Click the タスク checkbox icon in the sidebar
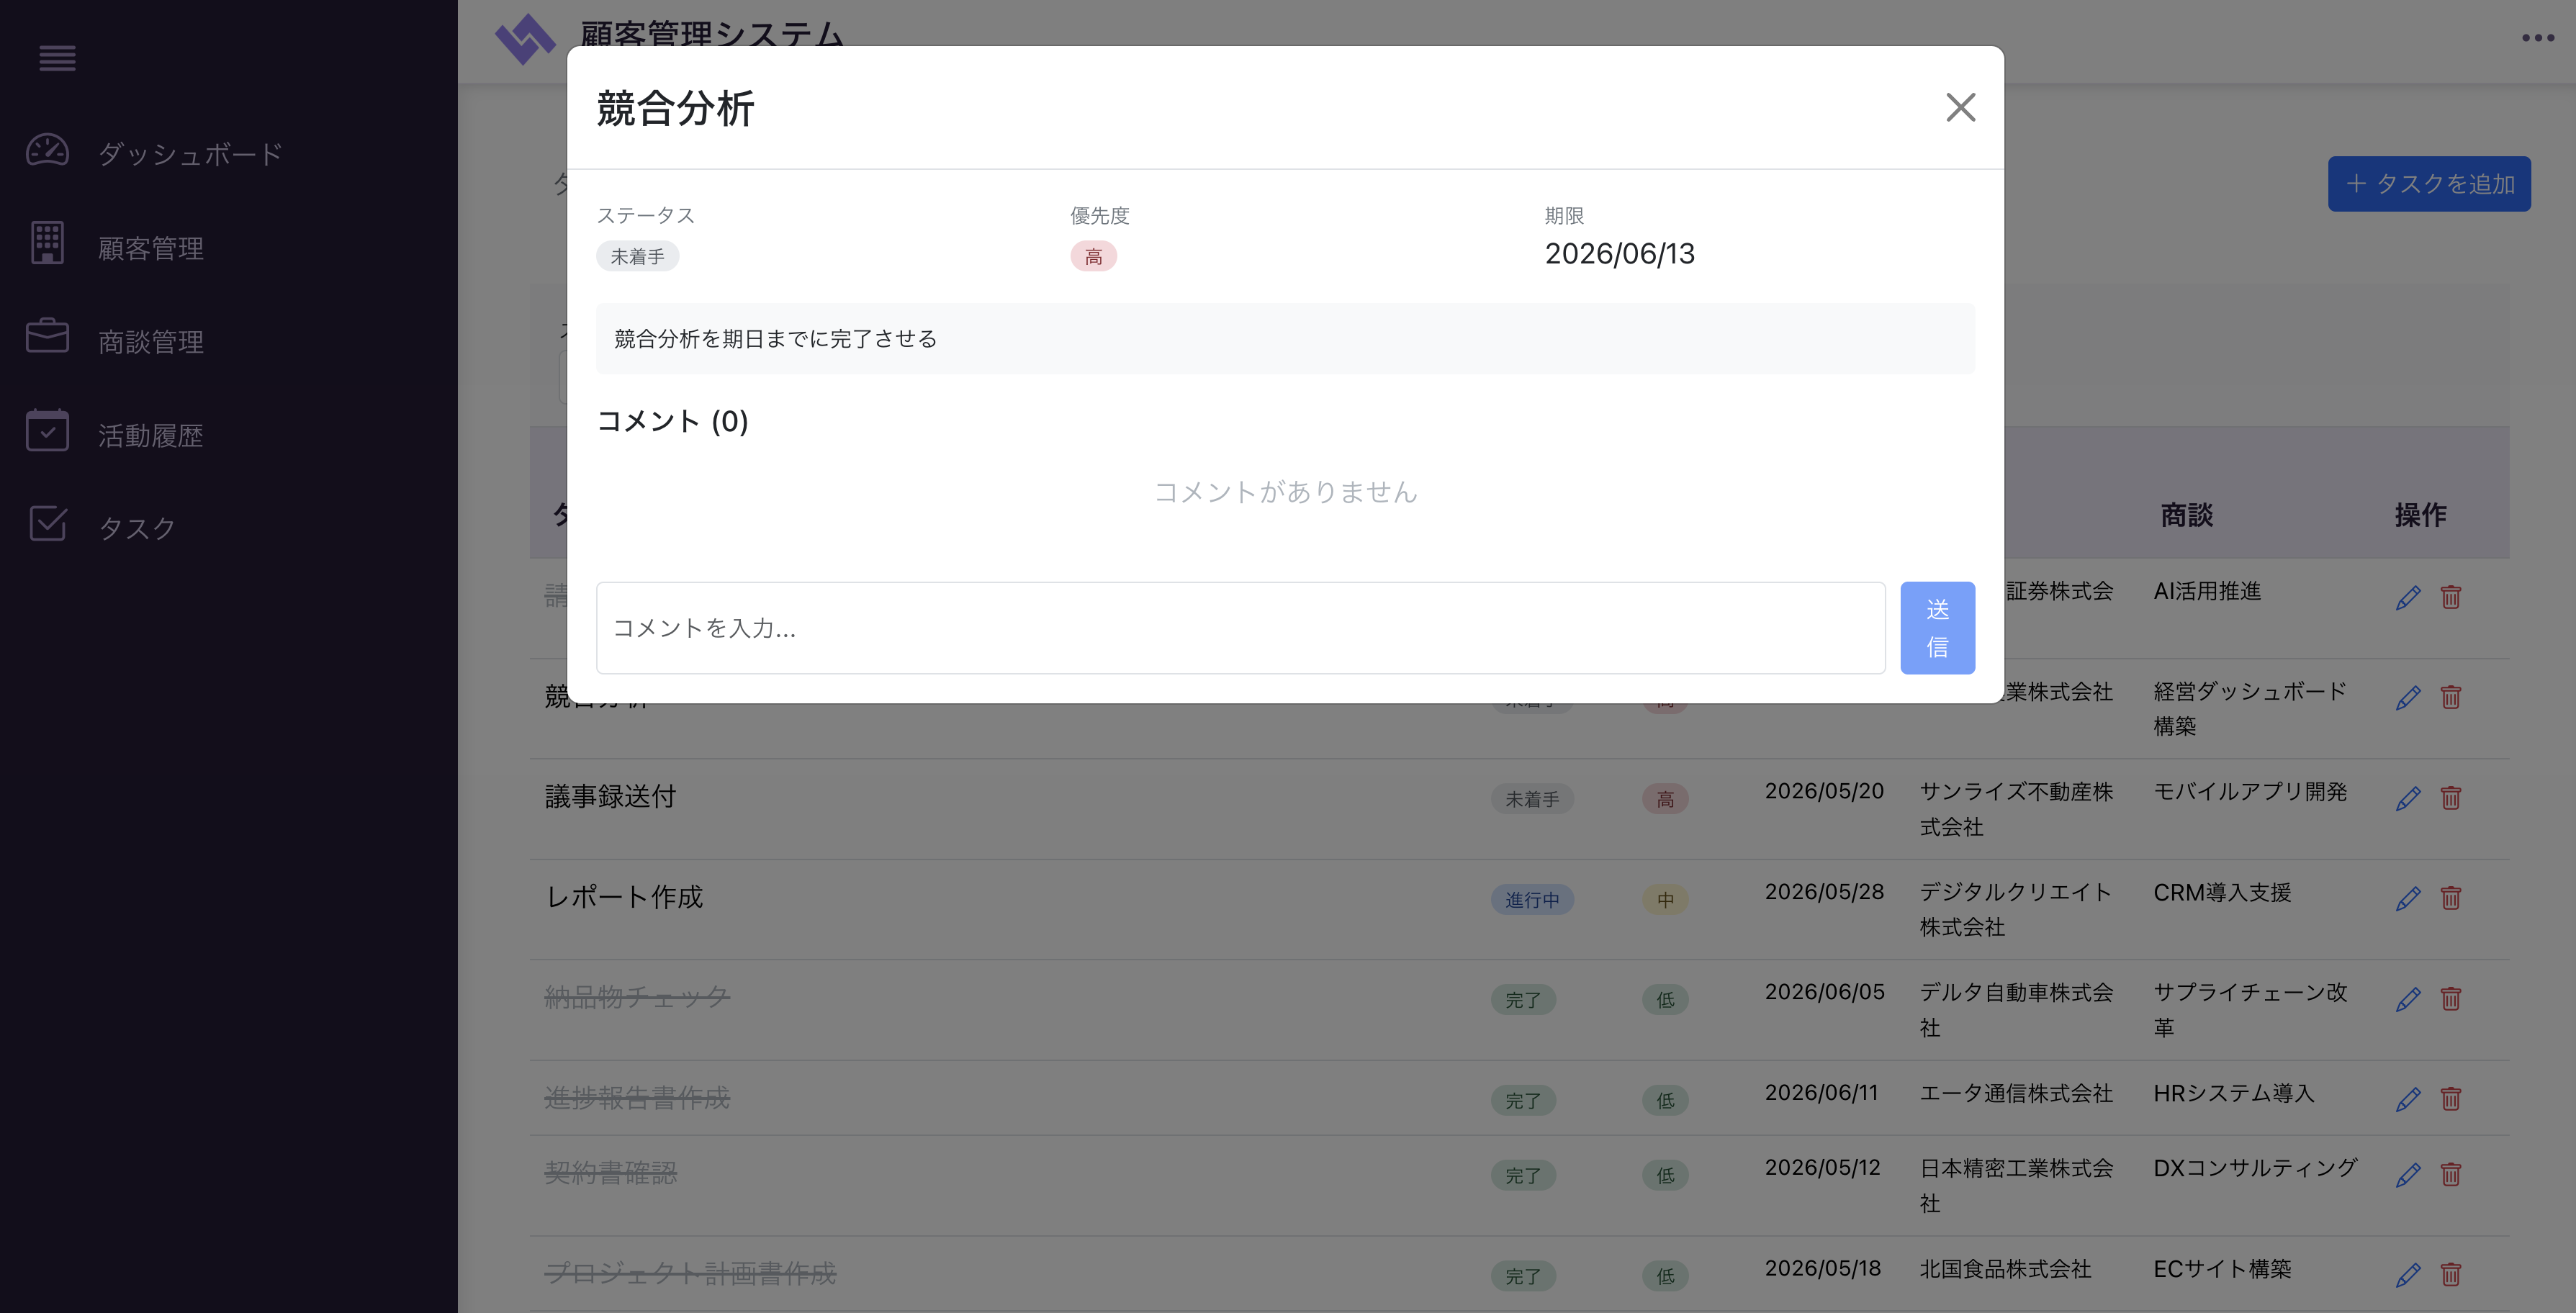 point(47,524)
